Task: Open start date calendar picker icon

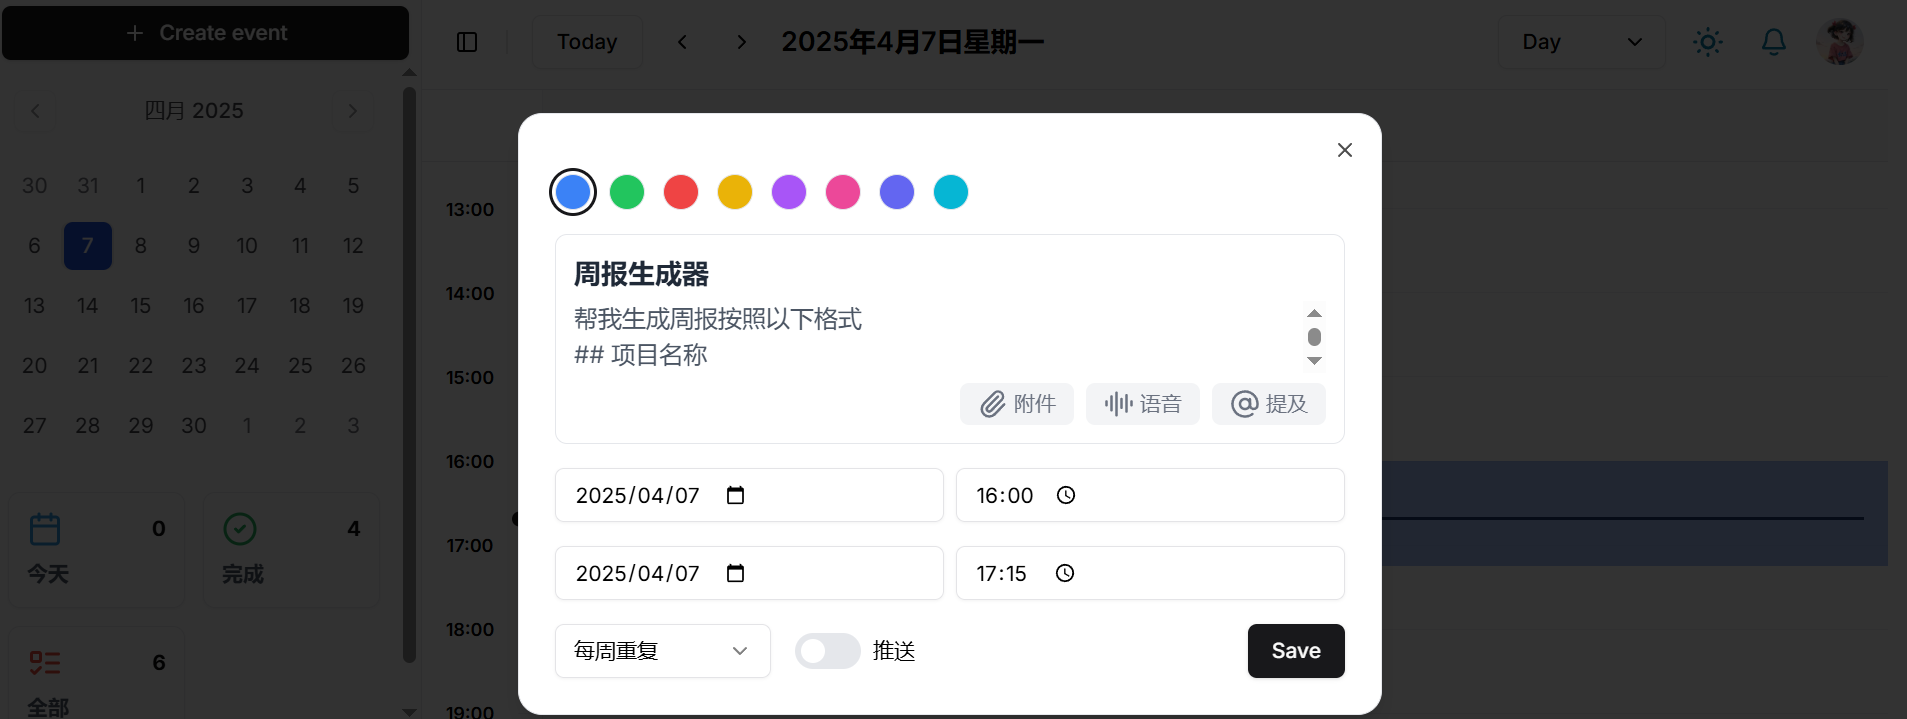Action: pos(735,495)
